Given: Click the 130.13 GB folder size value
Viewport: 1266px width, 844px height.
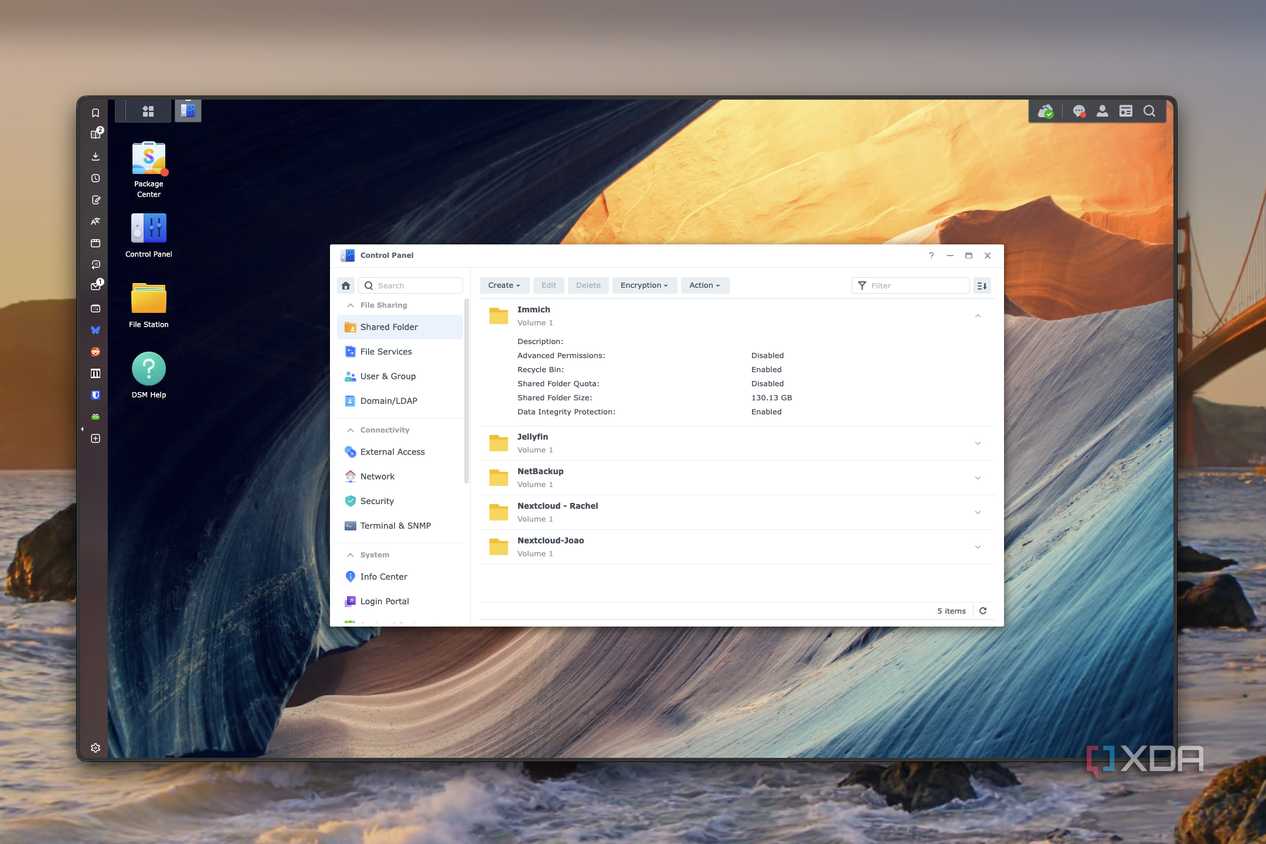Looking at the screenshot, I should [772, 398].
